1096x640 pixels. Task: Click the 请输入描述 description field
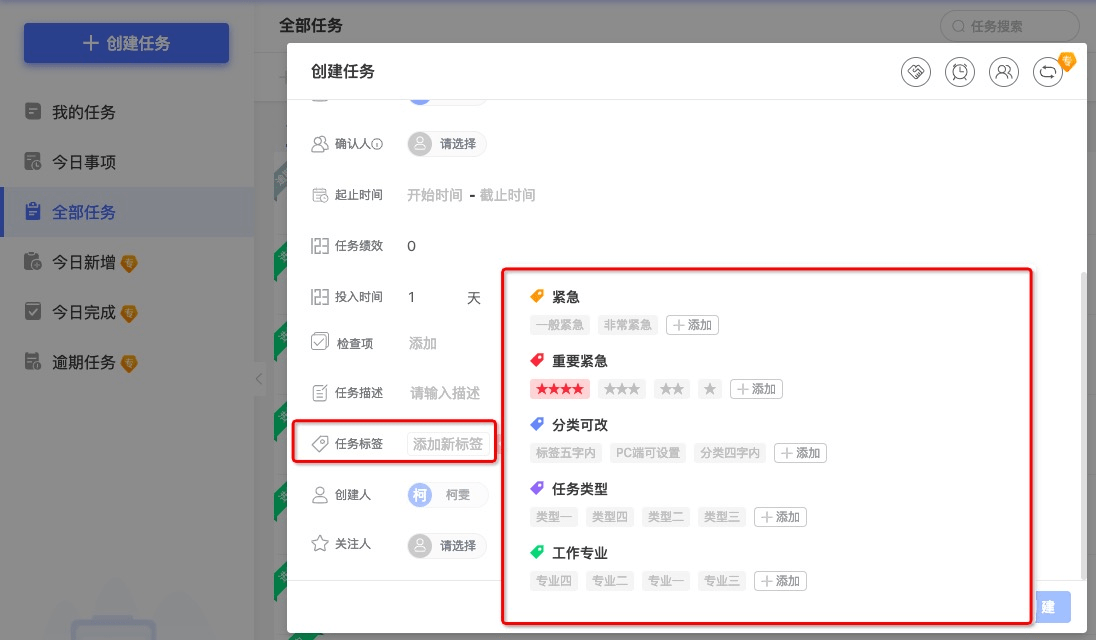point(445,393)
